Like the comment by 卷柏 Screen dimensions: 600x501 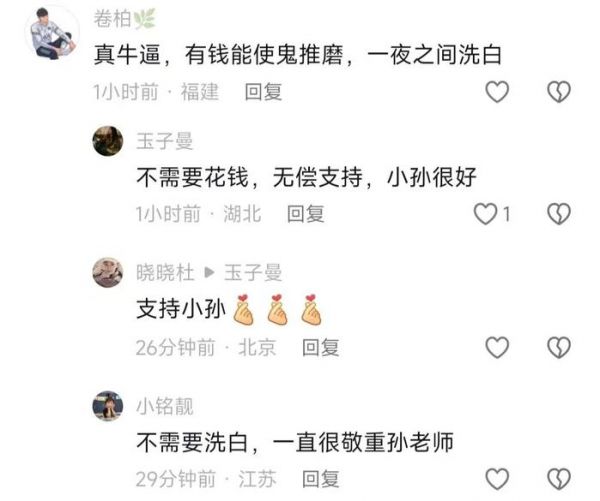(497, 92)
